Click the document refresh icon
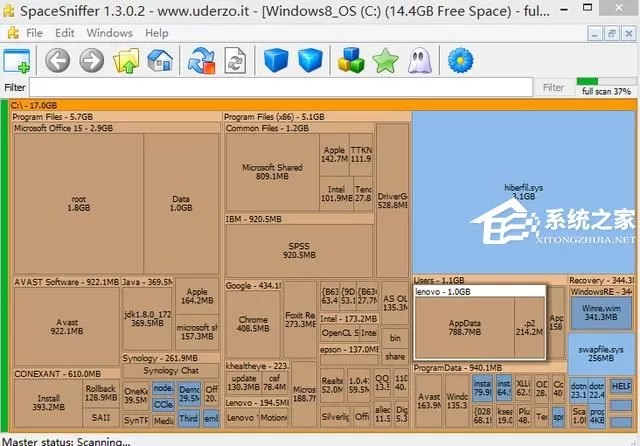 (235, 61)
